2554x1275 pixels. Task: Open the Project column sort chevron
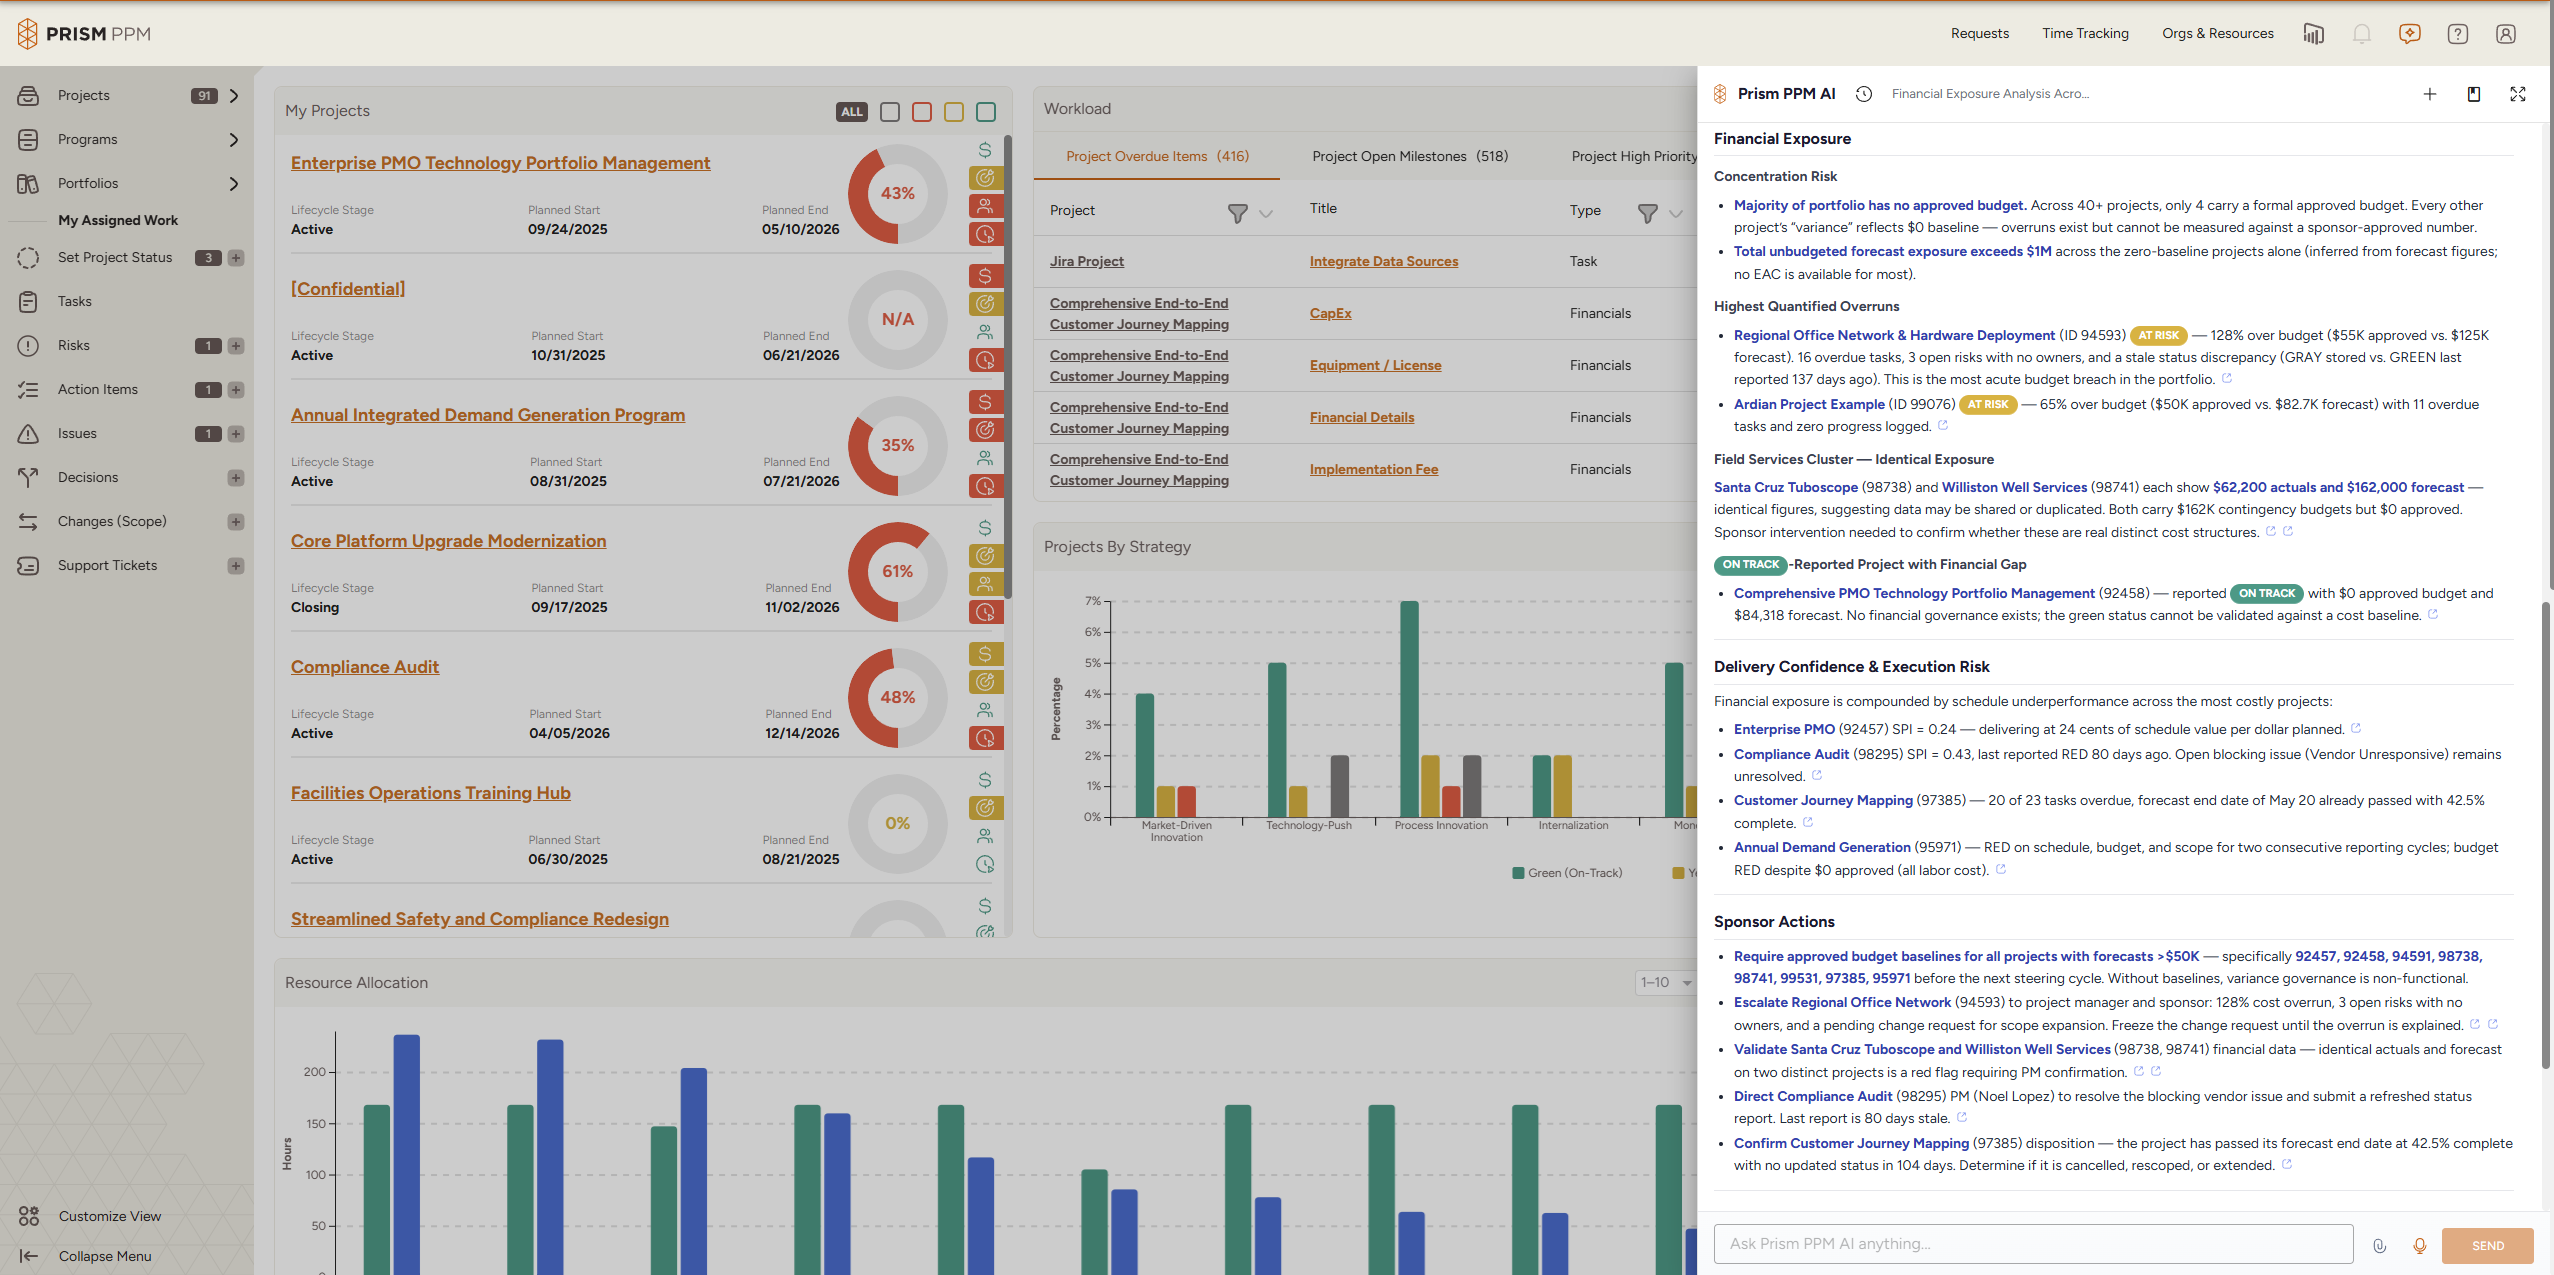(x=1266, y=213)
